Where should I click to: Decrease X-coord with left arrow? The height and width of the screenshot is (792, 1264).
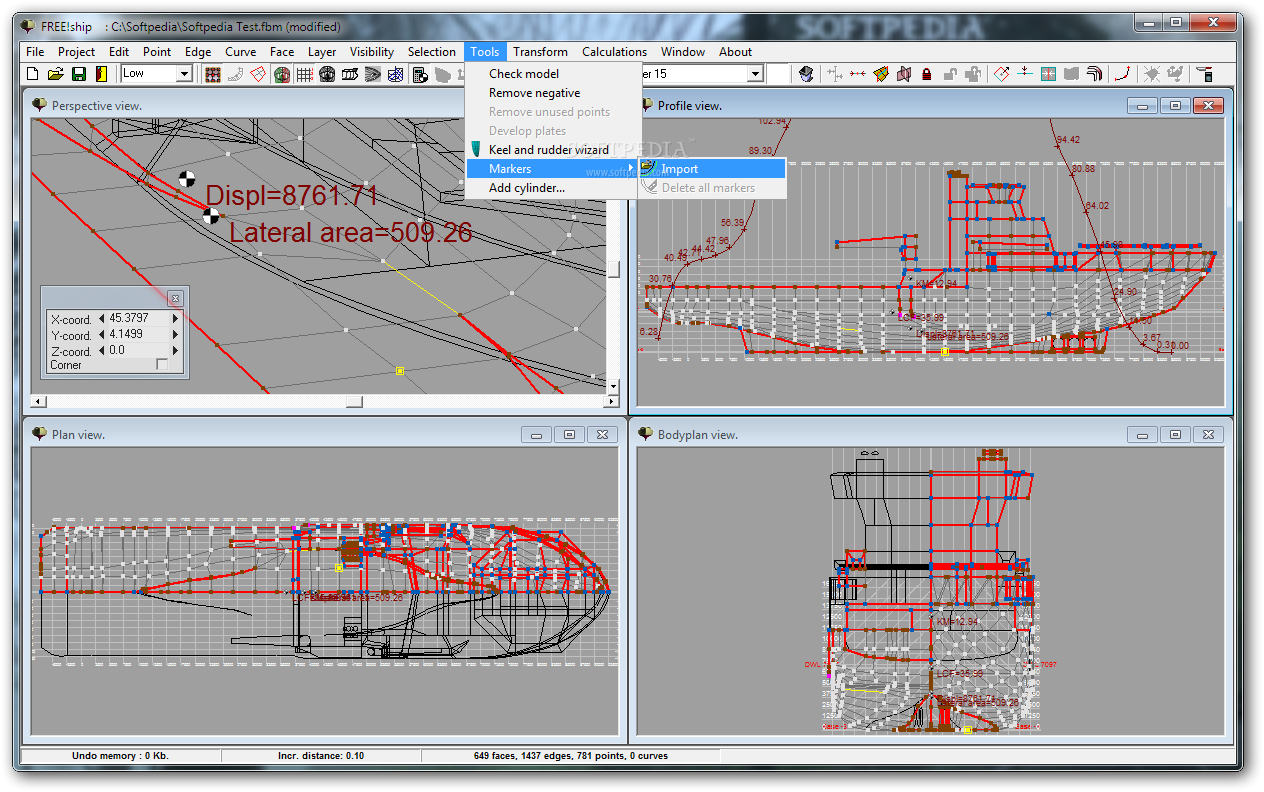[101, 319]
